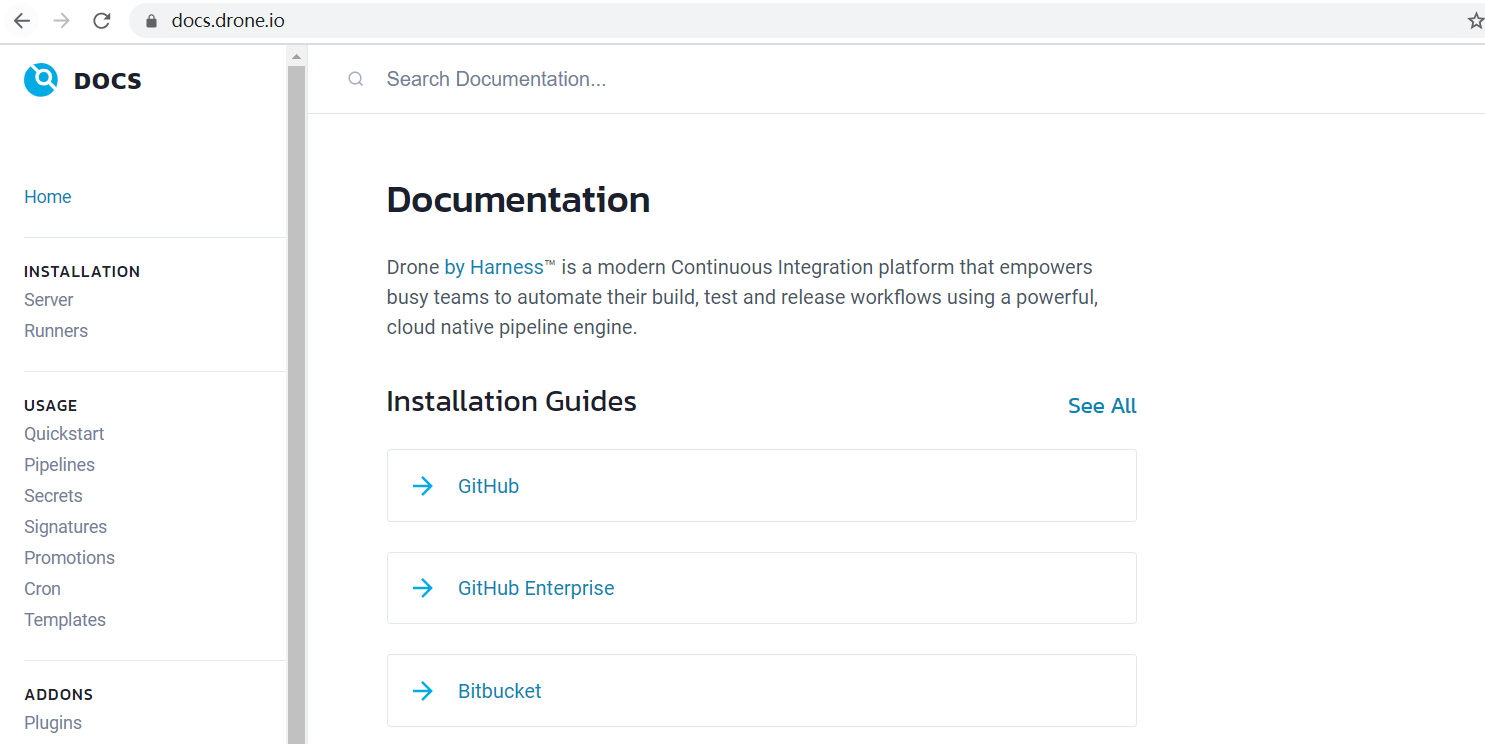Focus the Search Documentation field
This screenshot has height=744, width=1485.
[x=700, y=79]
